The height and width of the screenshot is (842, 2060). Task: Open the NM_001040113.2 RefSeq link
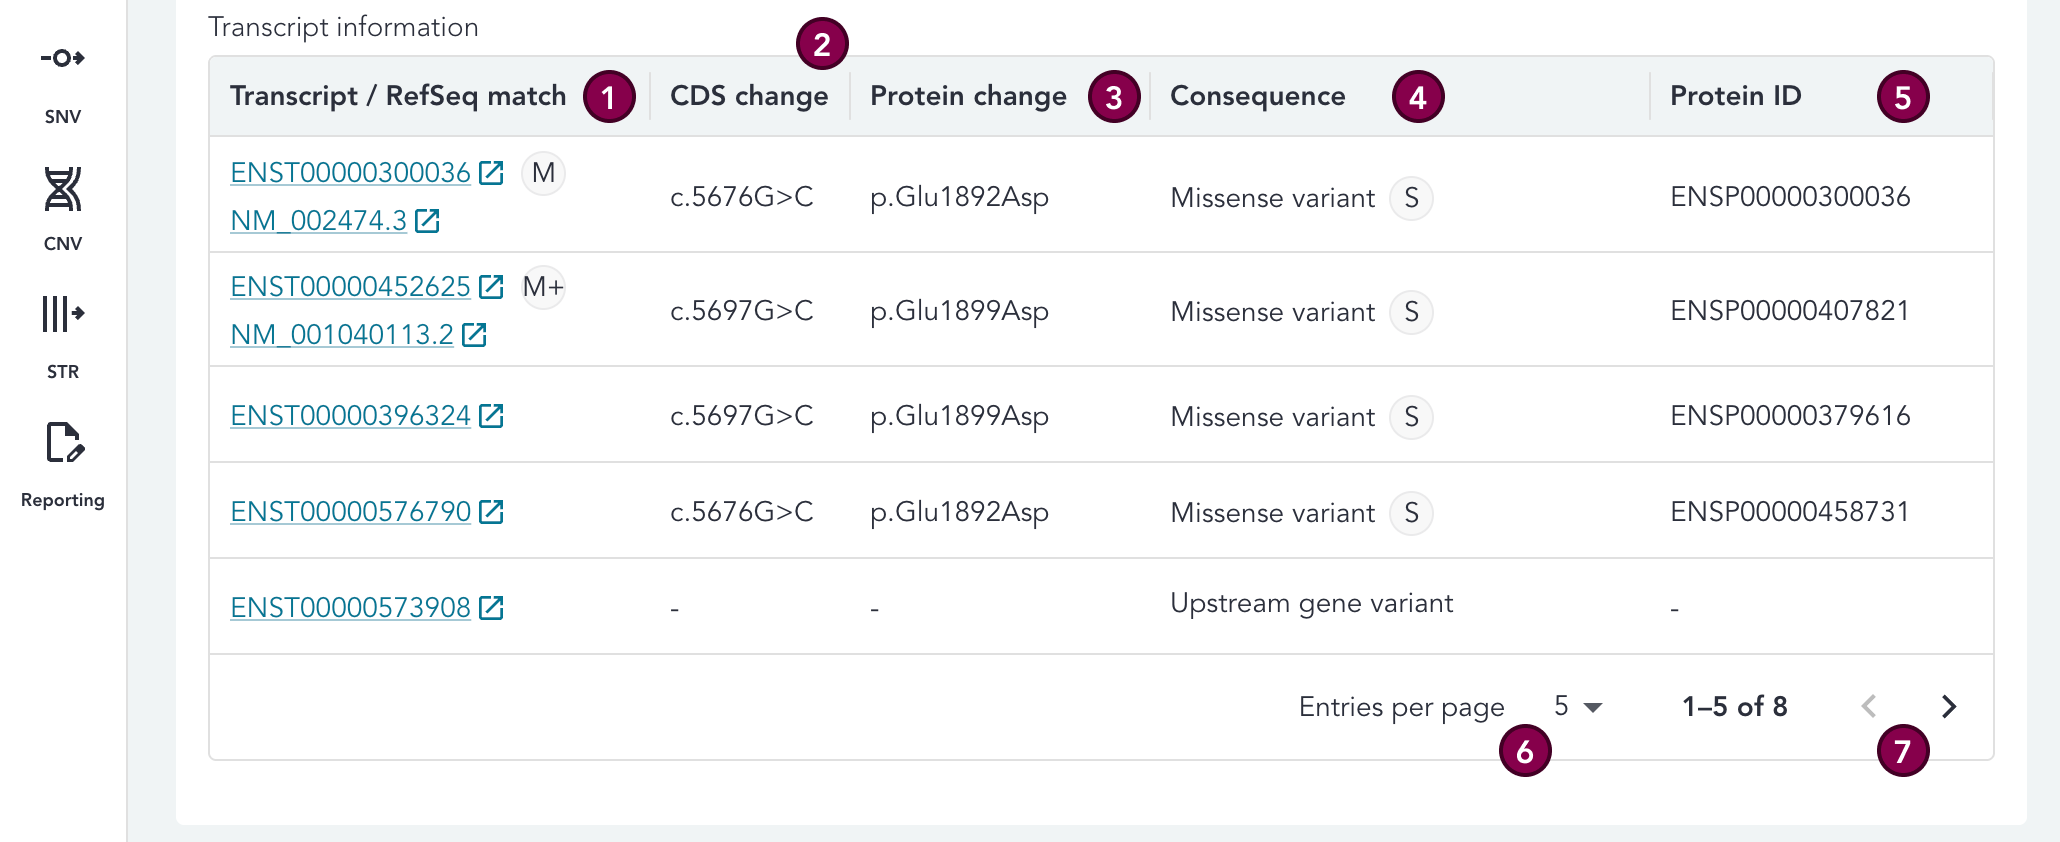[x=342, y=335]
